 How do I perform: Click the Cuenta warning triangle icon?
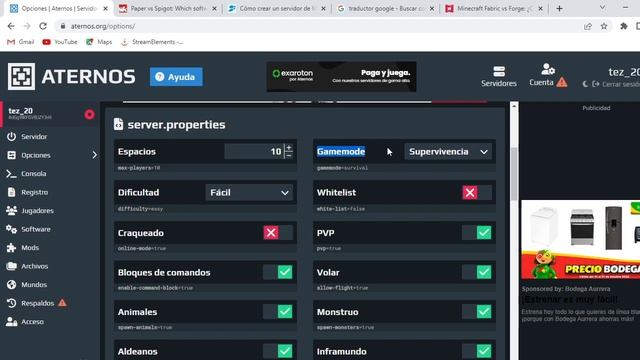tap(562, 82)
